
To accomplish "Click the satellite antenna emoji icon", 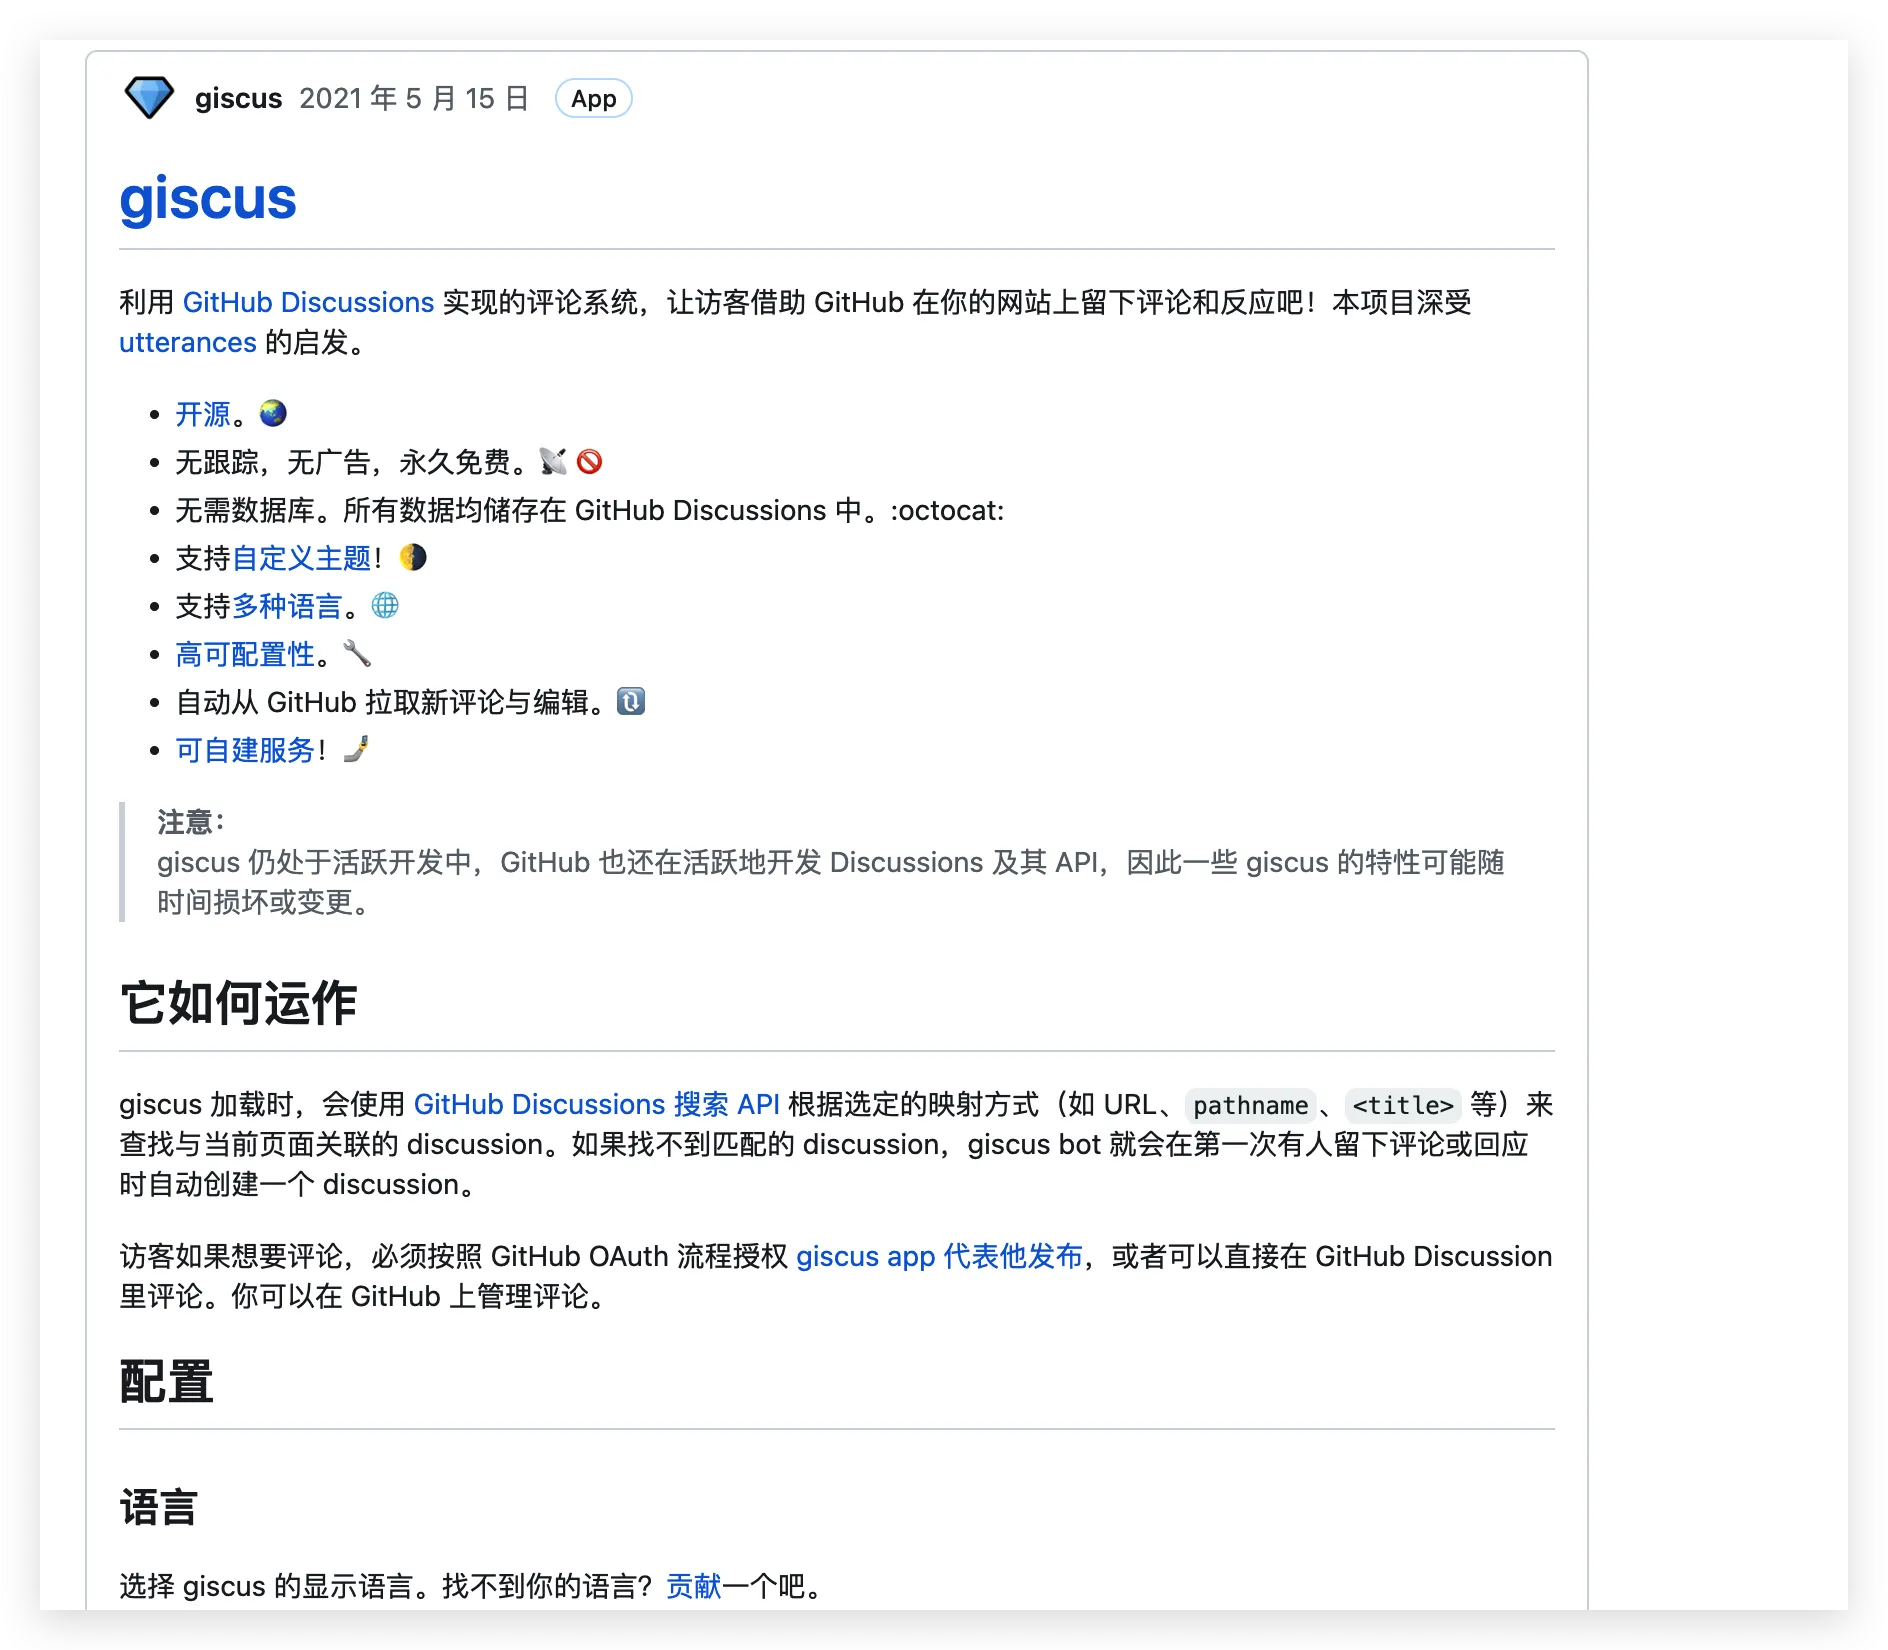I will (x=553, y=461).
